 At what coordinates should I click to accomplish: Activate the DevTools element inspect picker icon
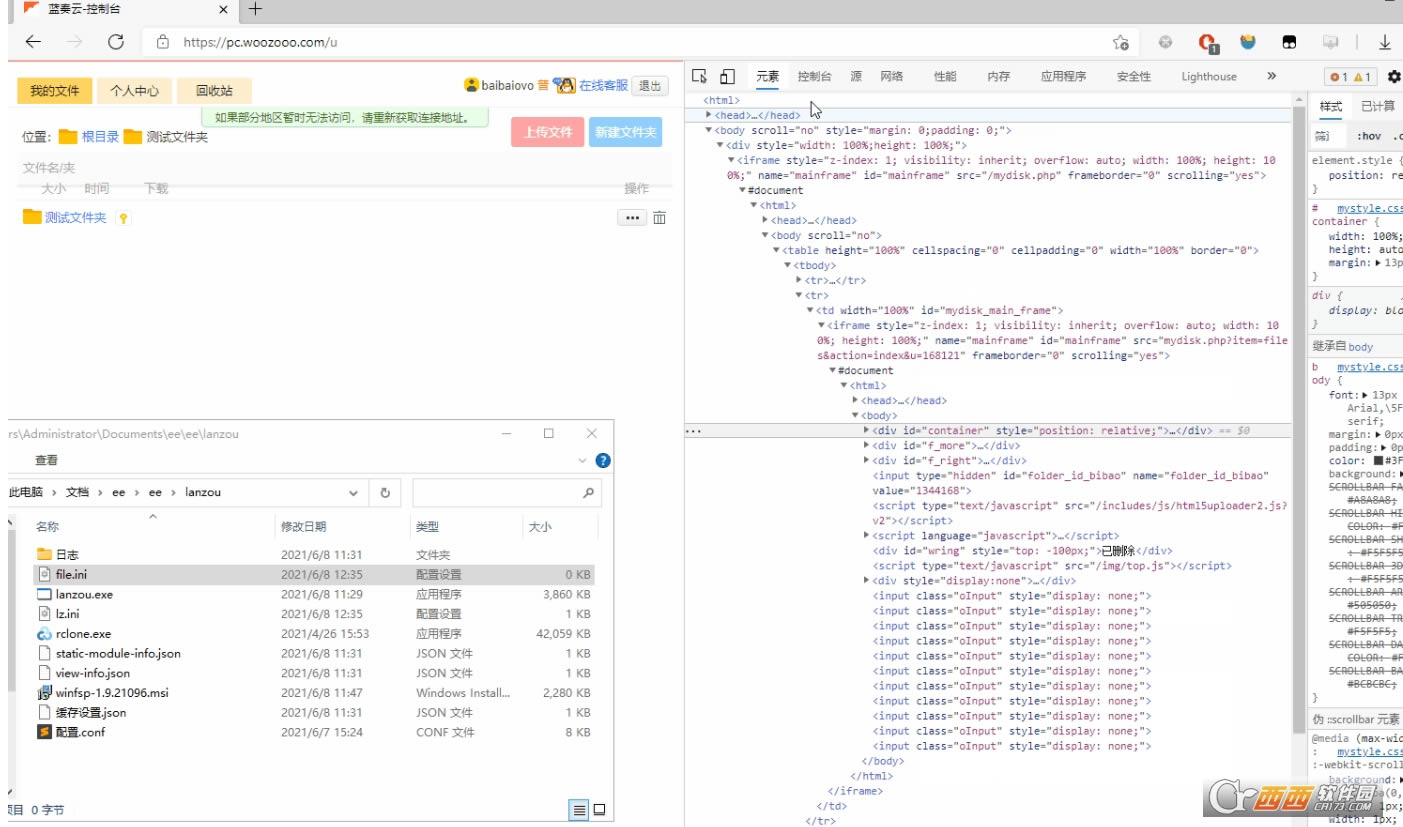[x=699, y=76]
